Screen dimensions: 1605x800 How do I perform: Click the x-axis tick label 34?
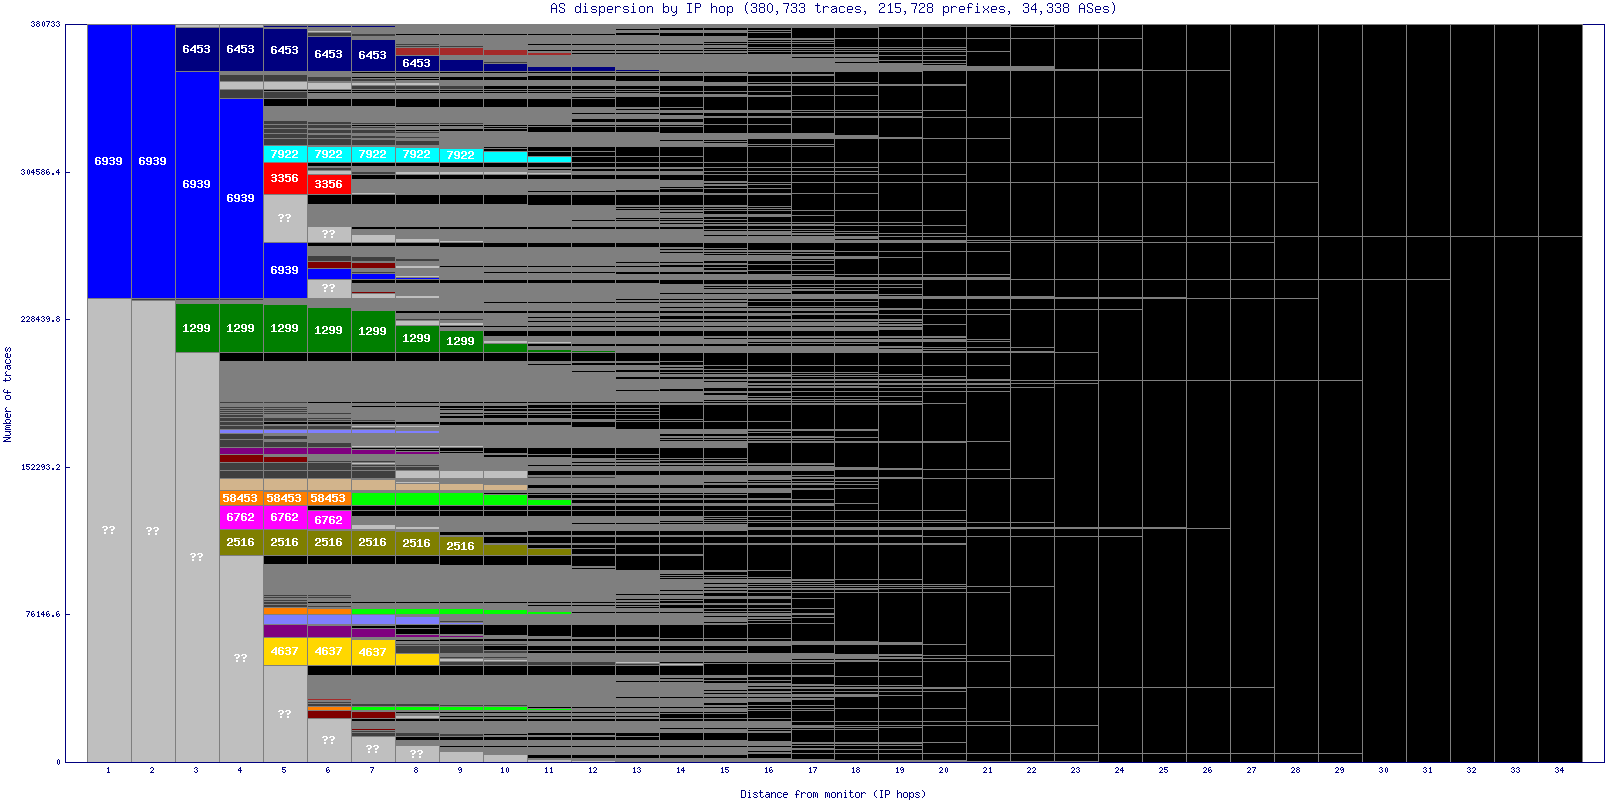click(x=1560, y=770)
